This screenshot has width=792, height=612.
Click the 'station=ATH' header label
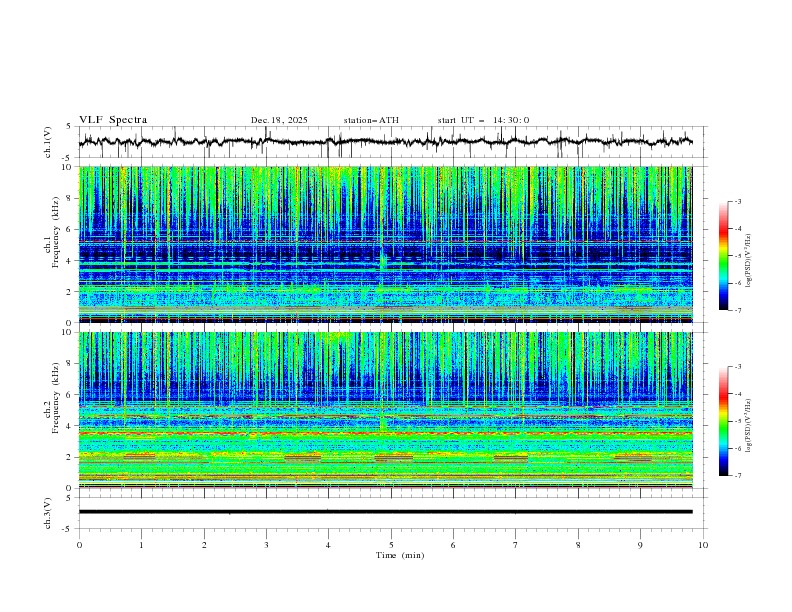371,120
